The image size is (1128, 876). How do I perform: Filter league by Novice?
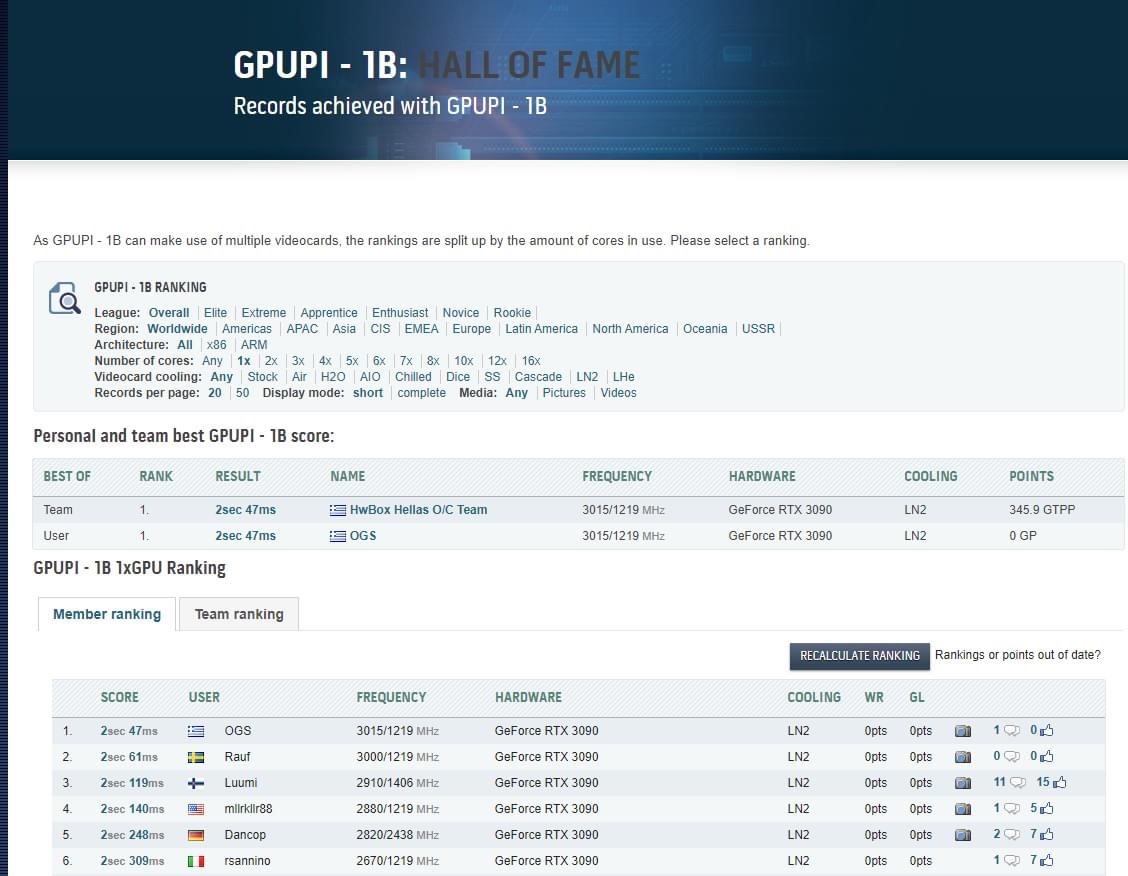pyautogui.click(x=460, y=313)
